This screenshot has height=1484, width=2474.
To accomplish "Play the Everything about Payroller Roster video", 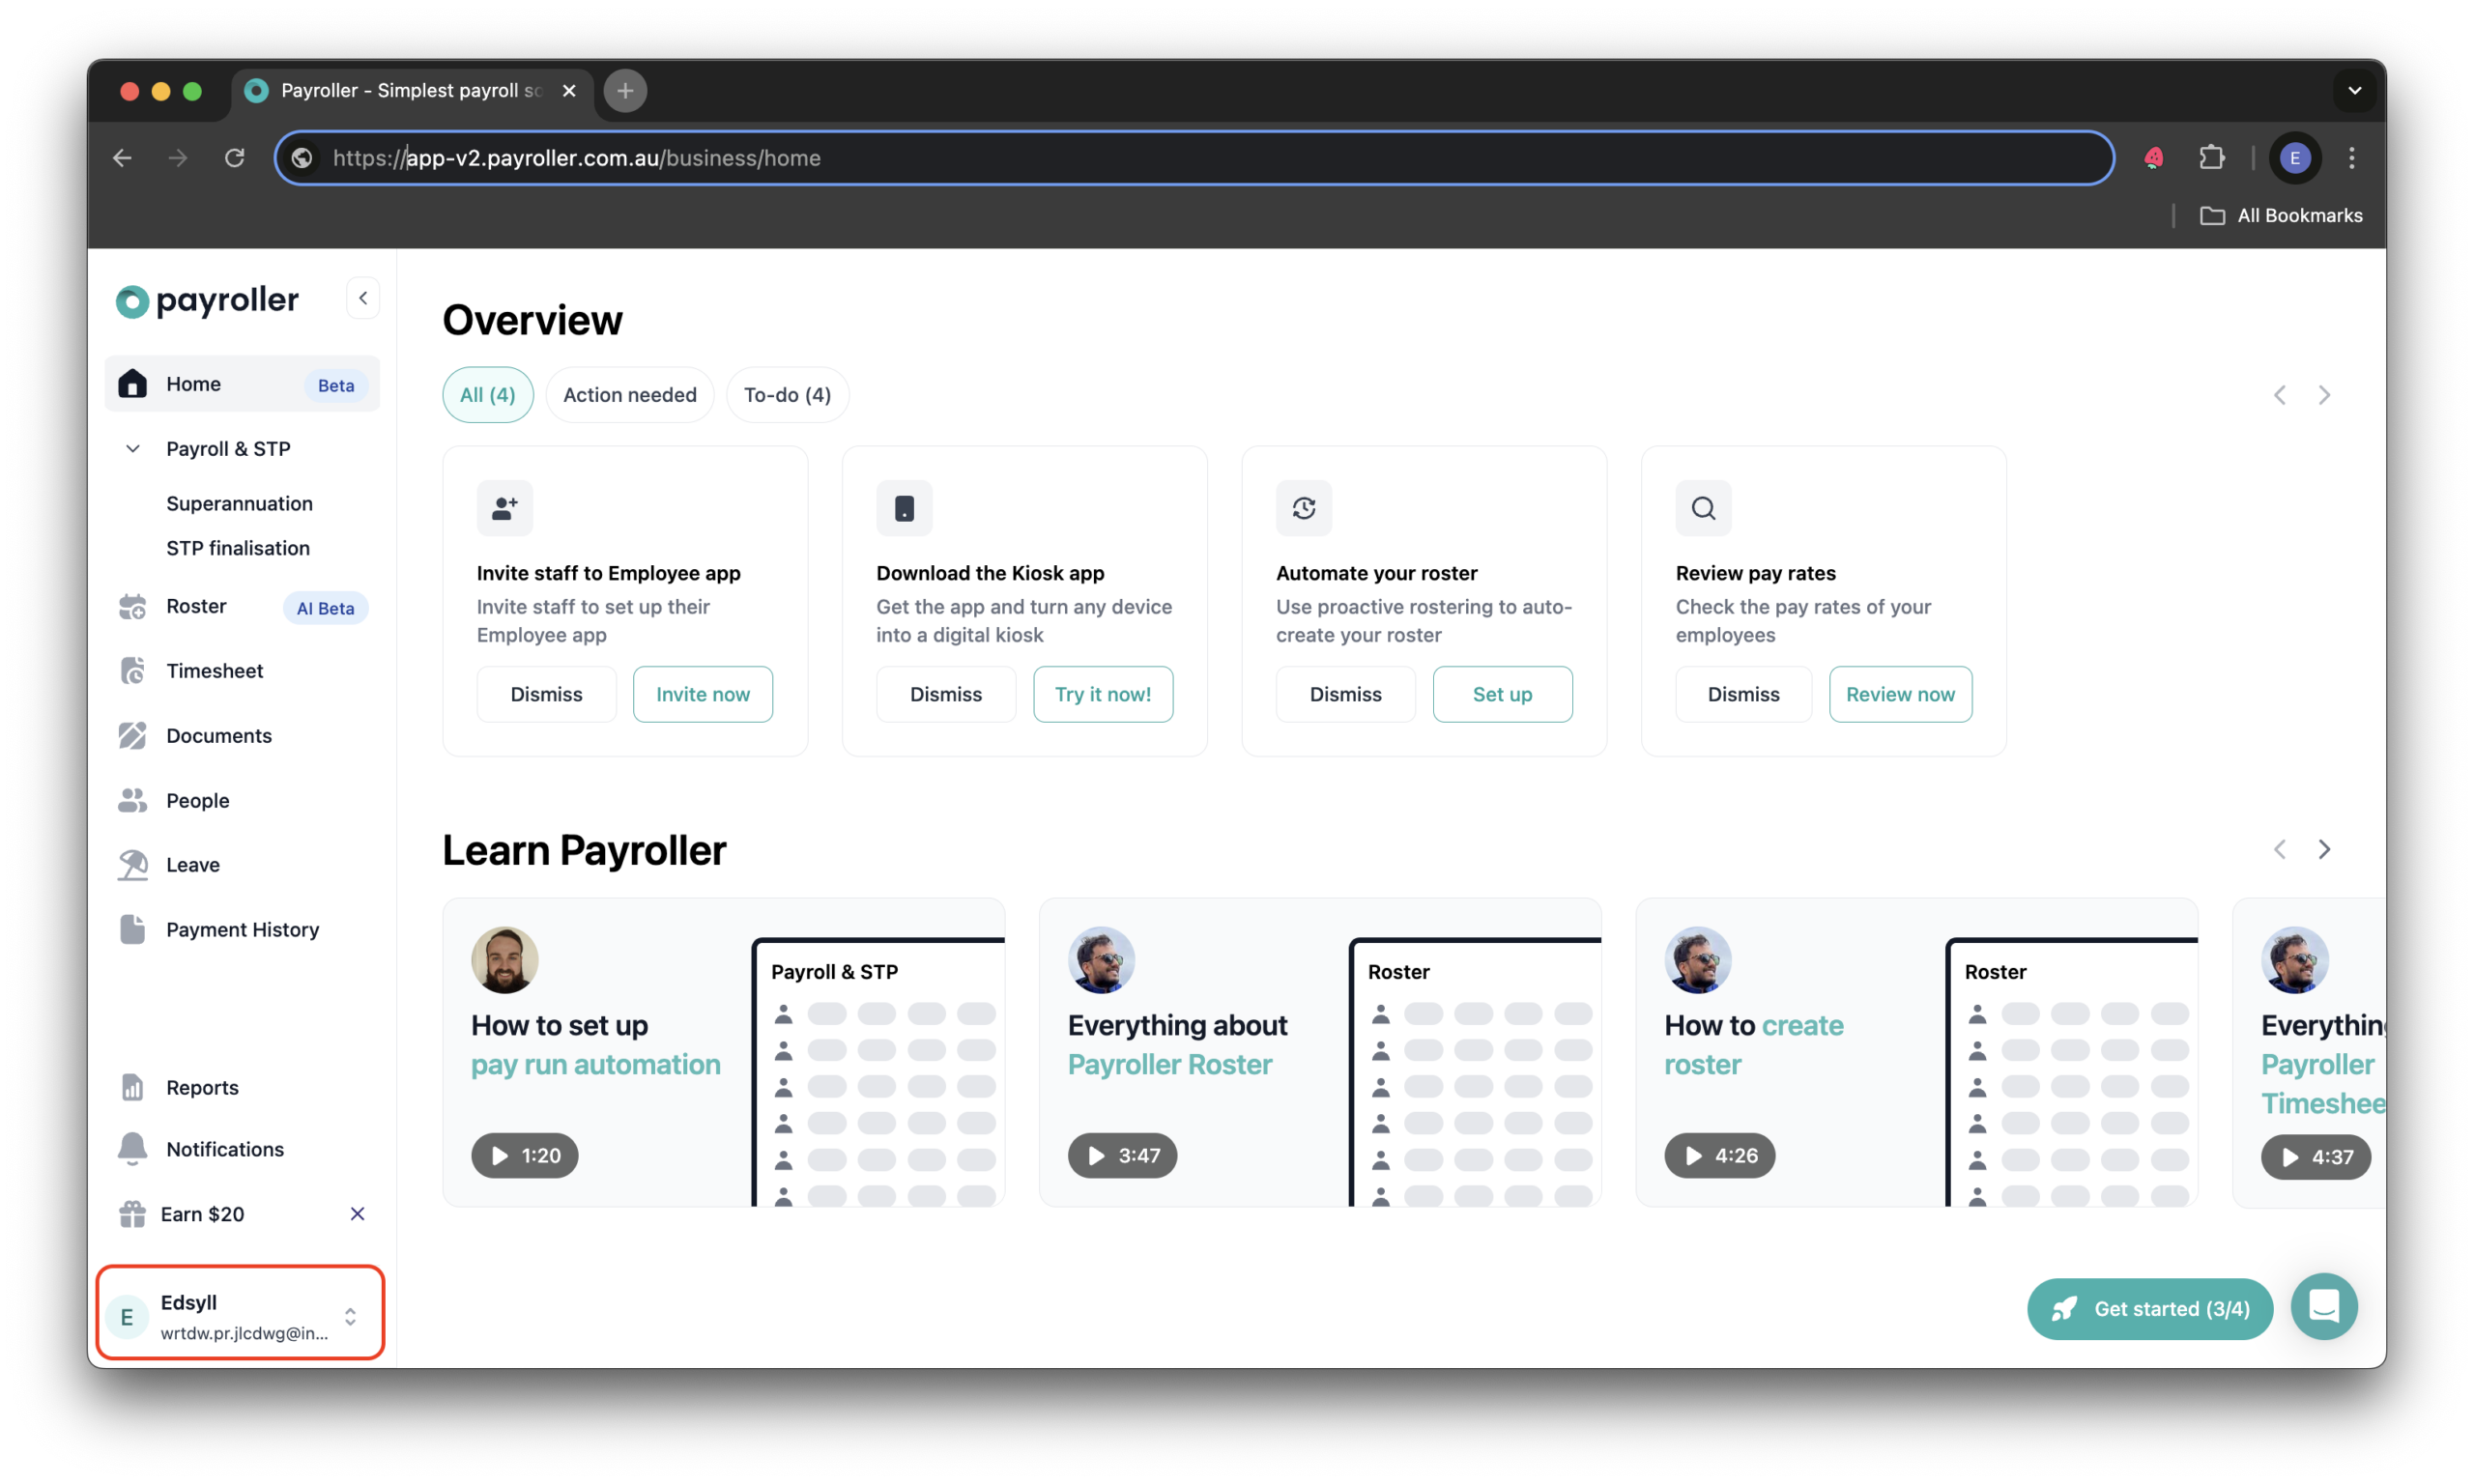I will (x=1122, y=1155).
